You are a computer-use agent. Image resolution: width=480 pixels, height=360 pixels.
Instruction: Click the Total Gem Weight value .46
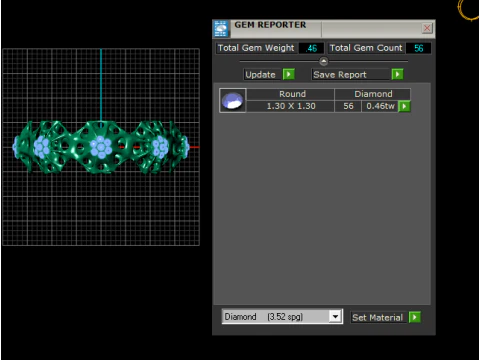pyautogui.click(x=311, y=48)
